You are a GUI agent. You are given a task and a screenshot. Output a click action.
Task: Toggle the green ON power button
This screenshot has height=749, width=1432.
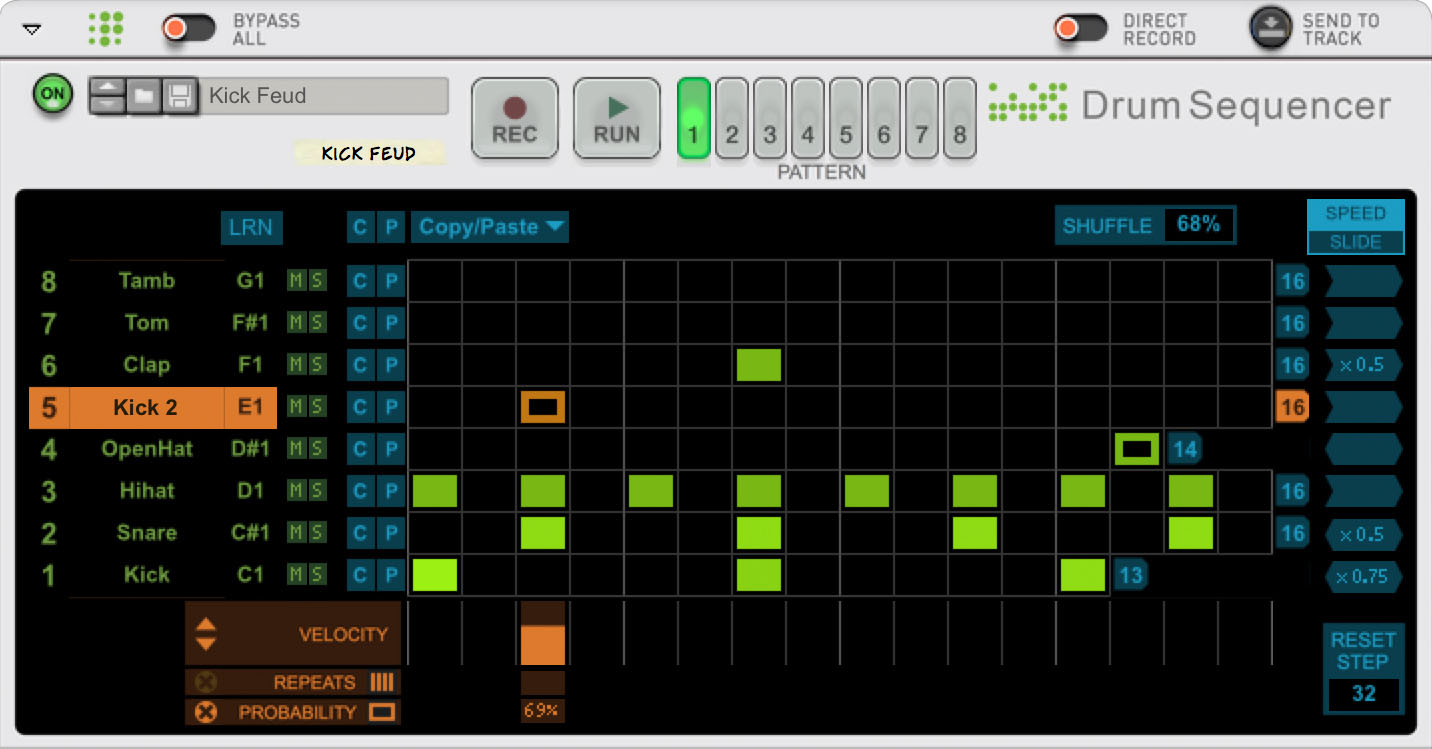pos(53,95)
